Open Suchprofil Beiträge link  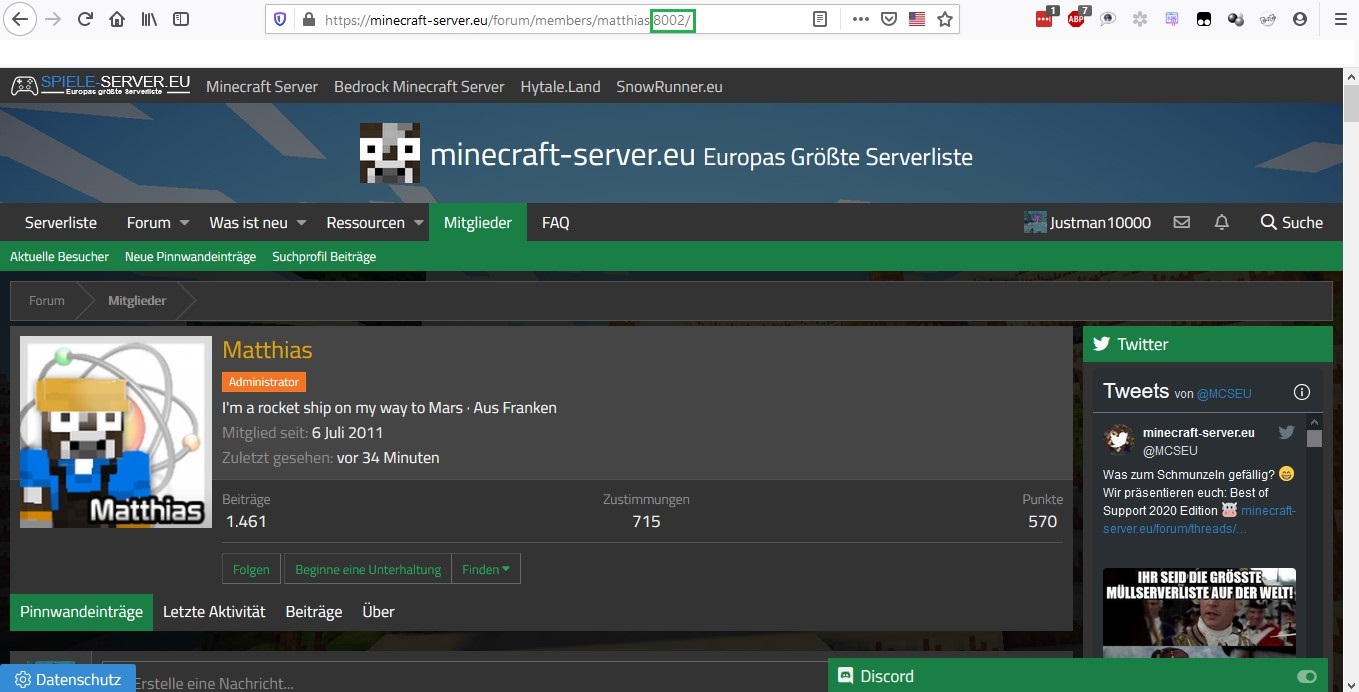click(324, 257)
